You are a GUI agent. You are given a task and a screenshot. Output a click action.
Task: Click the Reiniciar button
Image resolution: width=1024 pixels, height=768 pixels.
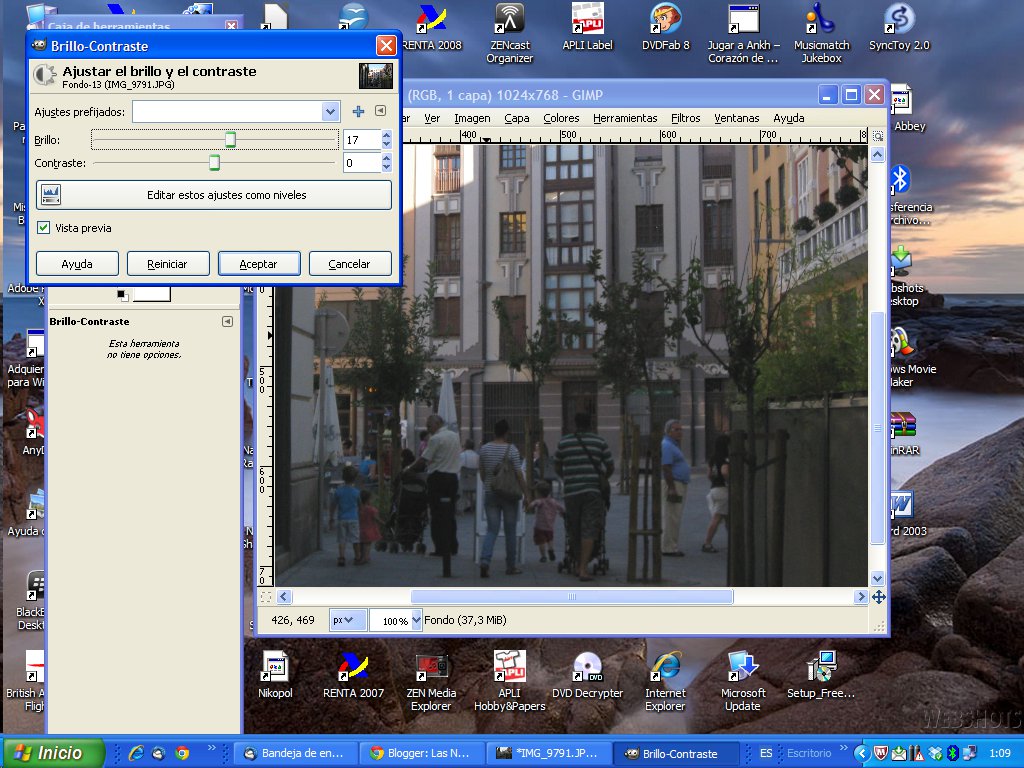pos(168,264)
